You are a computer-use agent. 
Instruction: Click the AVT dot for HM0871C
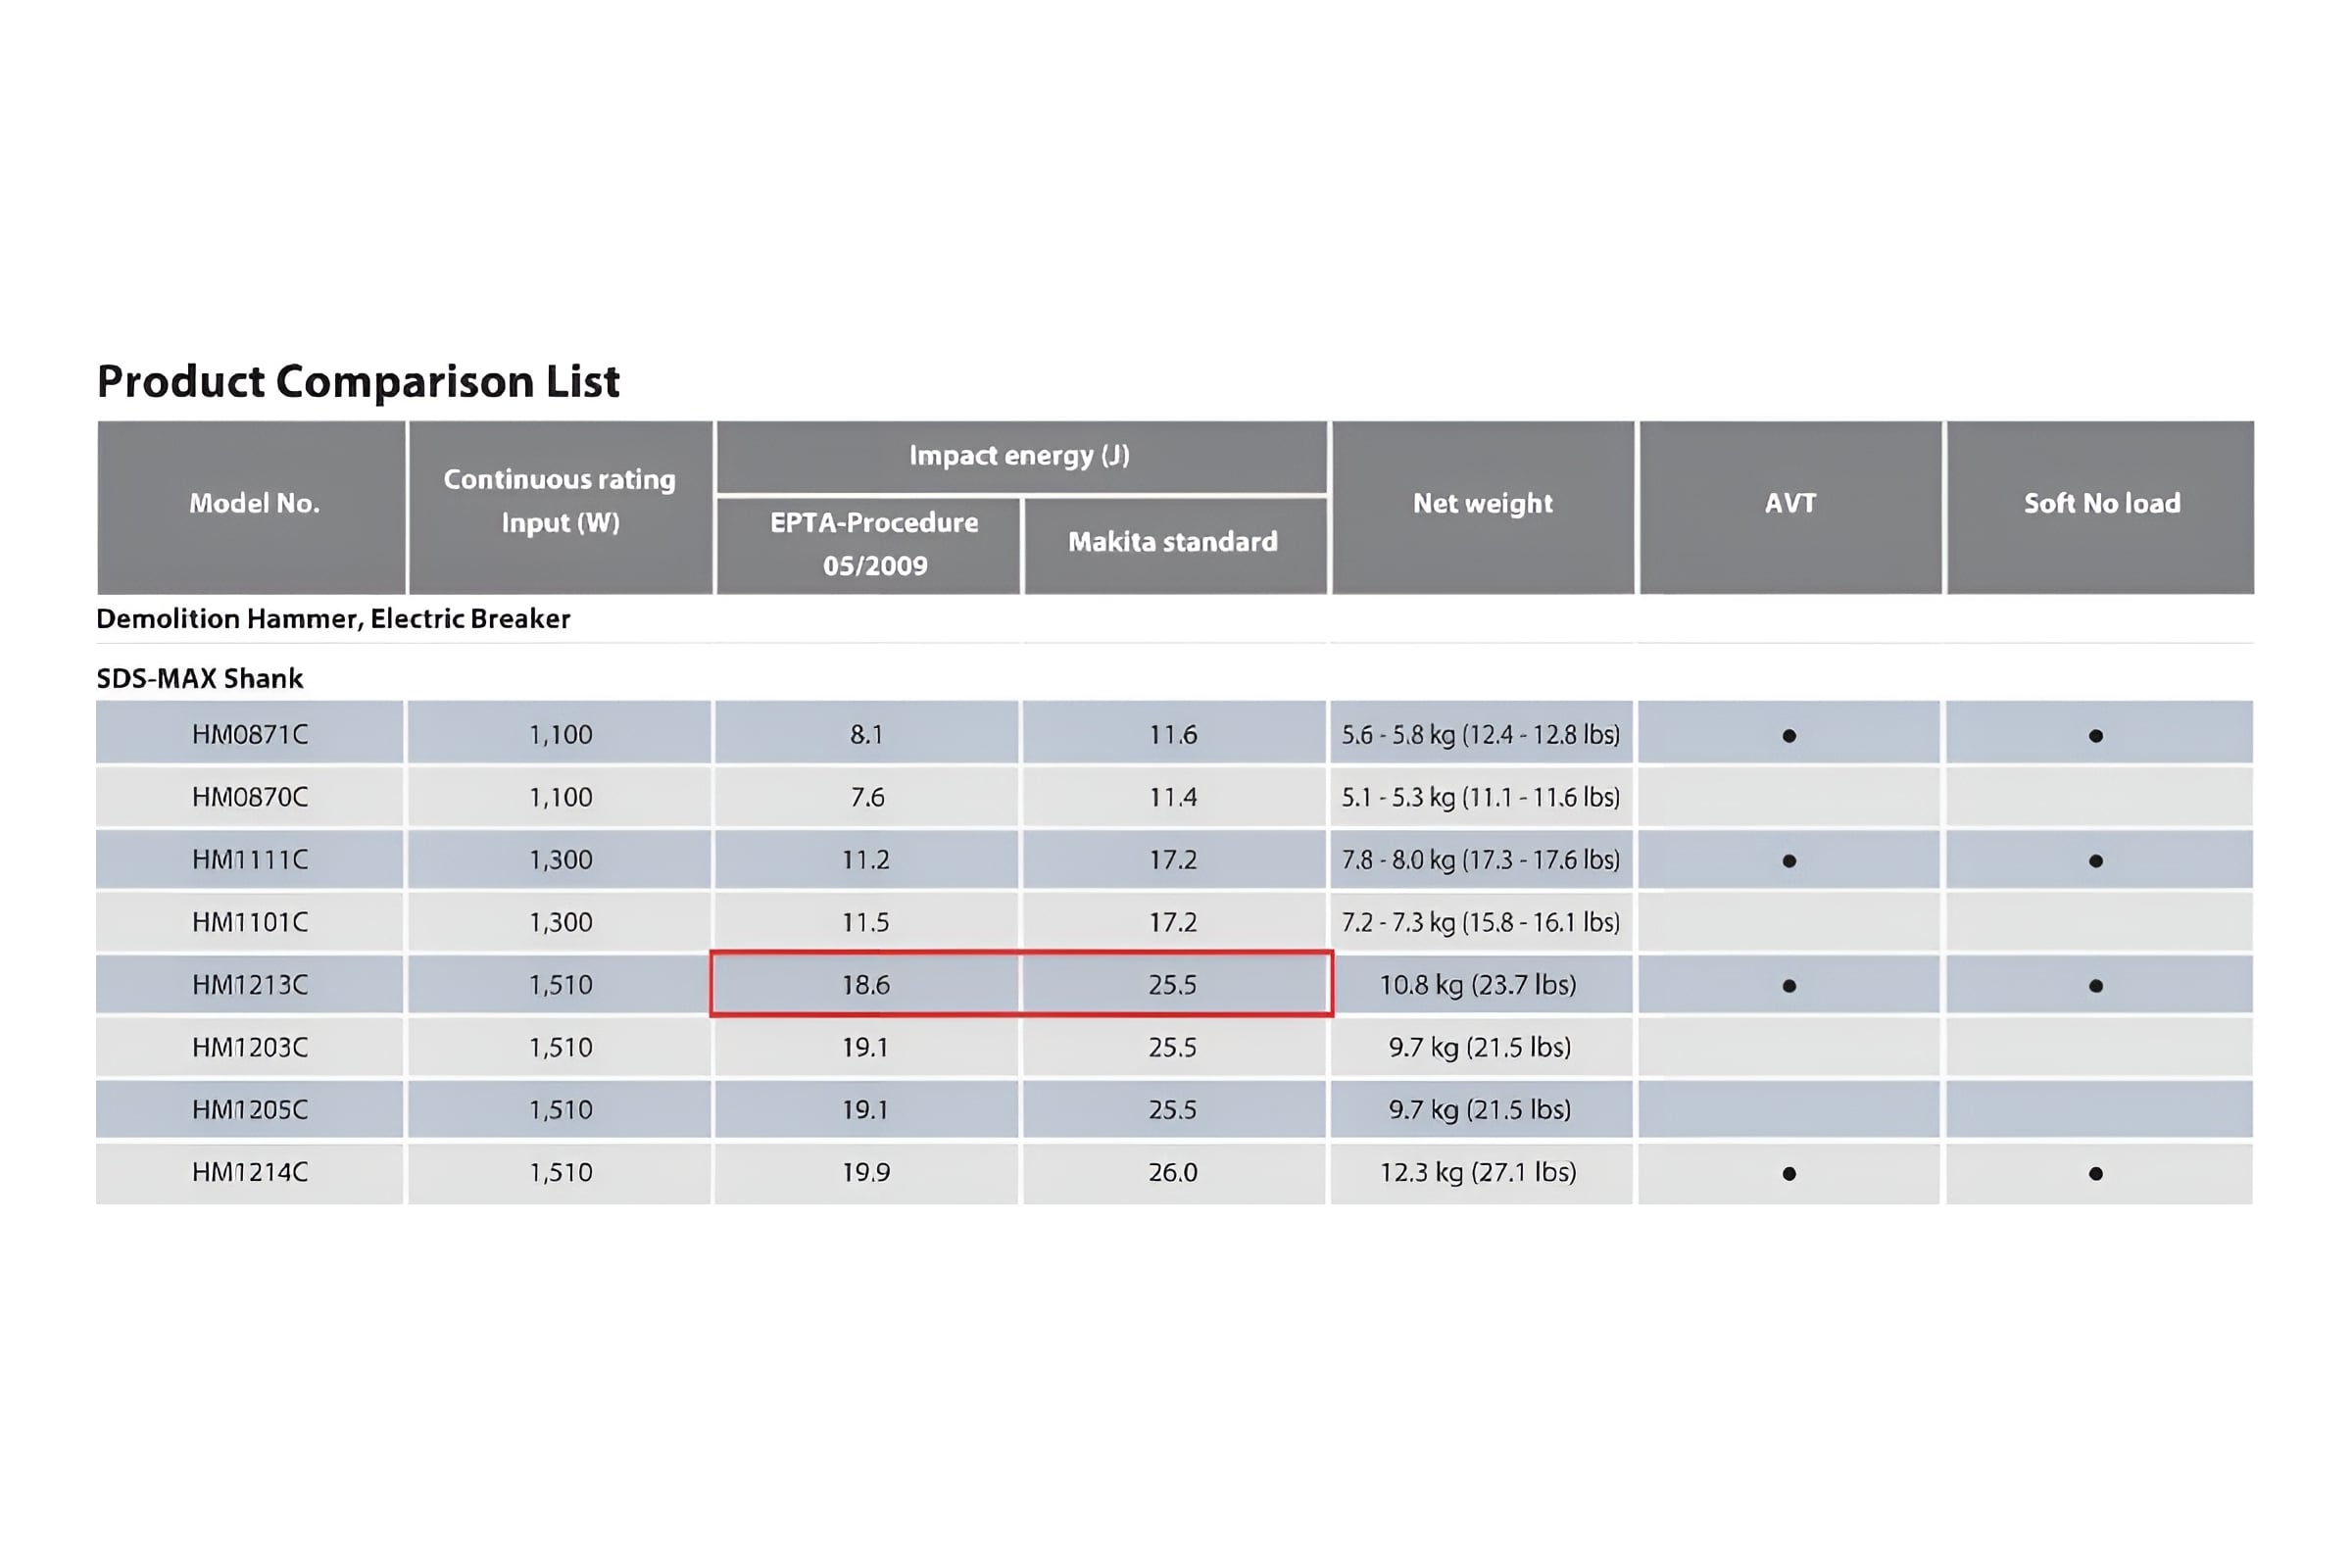[1789, 736]
